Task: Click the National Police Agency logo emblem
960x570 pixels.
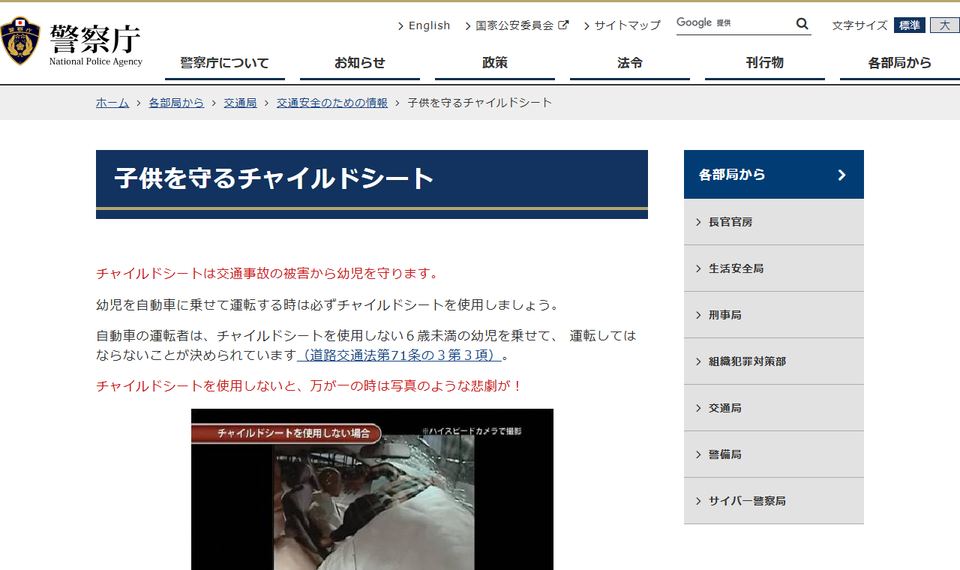Action: (20, 41)
